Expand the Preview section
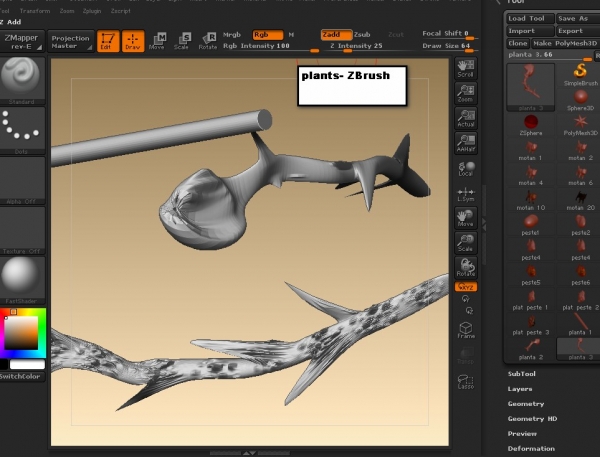The width and height of the screenshot is (600, 457). pos(522,434)
